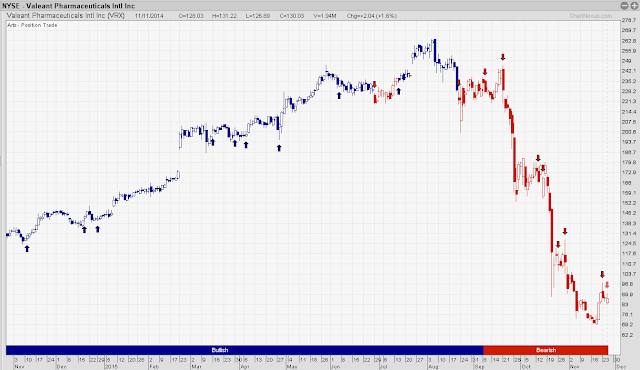Image resolution: width=640 pixels, height=370 pixels.
Task: Click the volume V=1.94M value
Action: tap(324, 16)
